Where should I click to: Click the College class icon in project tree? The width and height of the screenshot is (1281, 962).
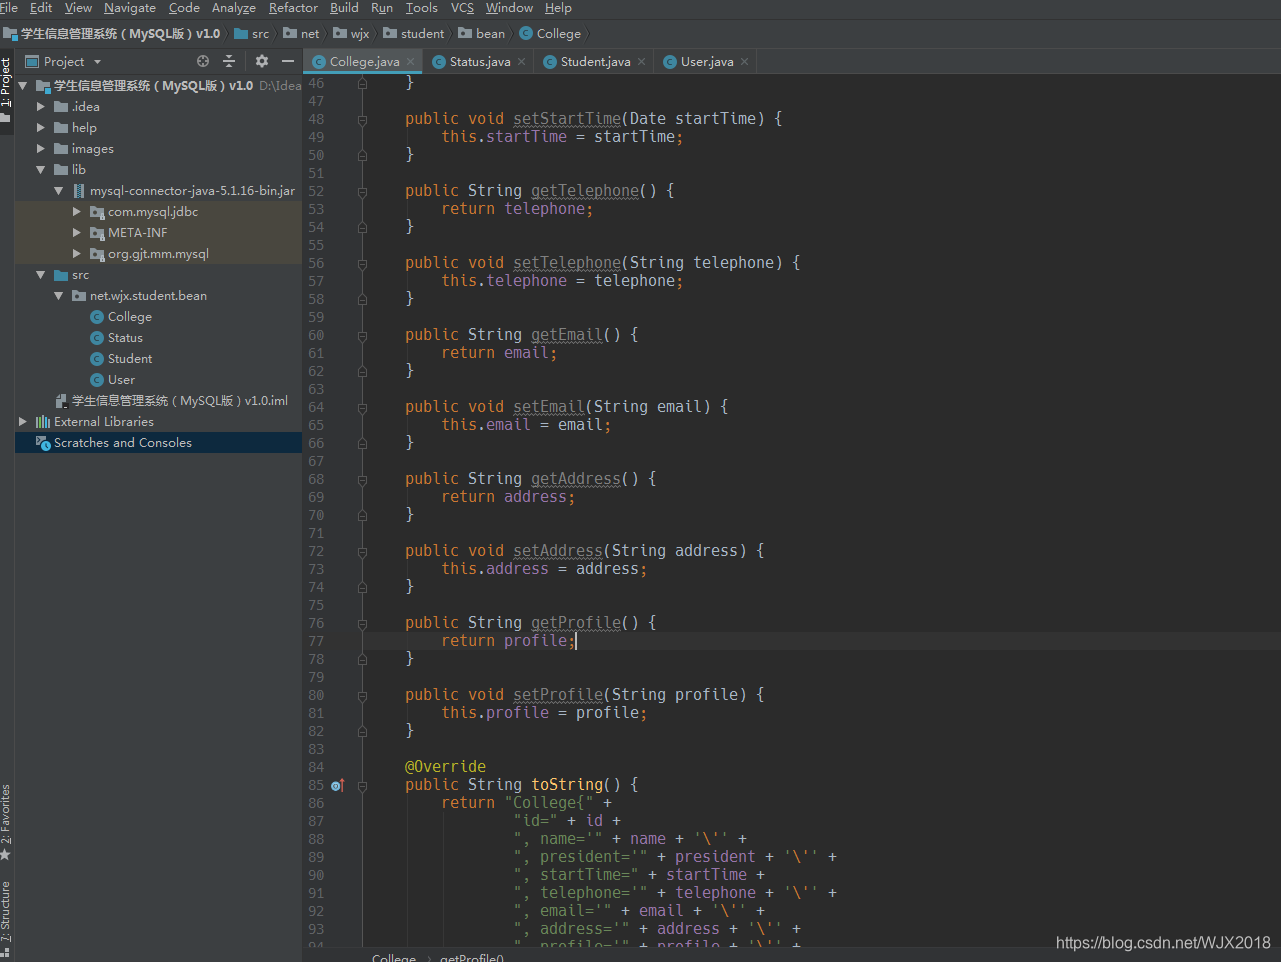[x=97, y=317]
